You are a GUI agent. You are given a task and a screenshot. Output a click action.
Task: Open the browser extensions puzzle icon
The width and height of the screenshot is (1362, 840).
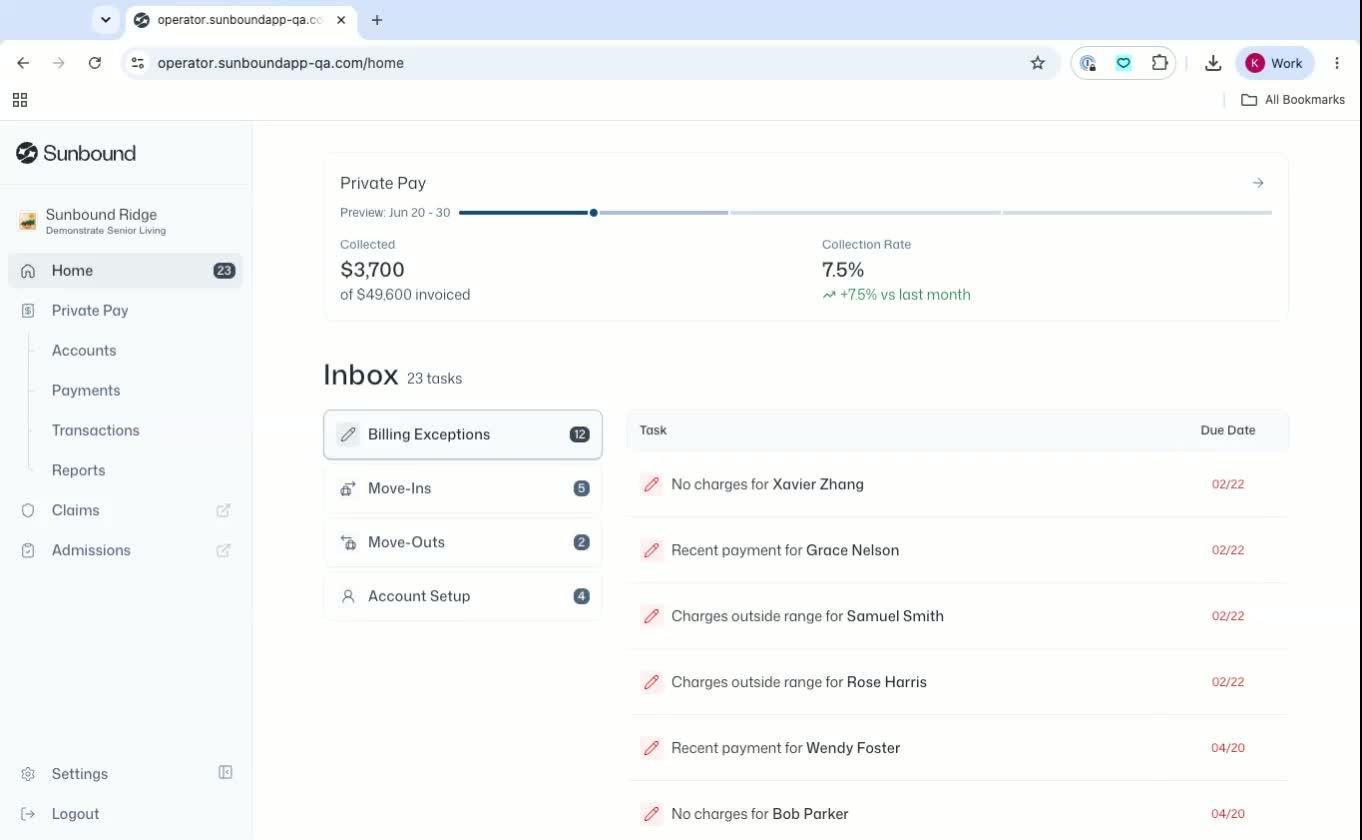pos(1159,63)
